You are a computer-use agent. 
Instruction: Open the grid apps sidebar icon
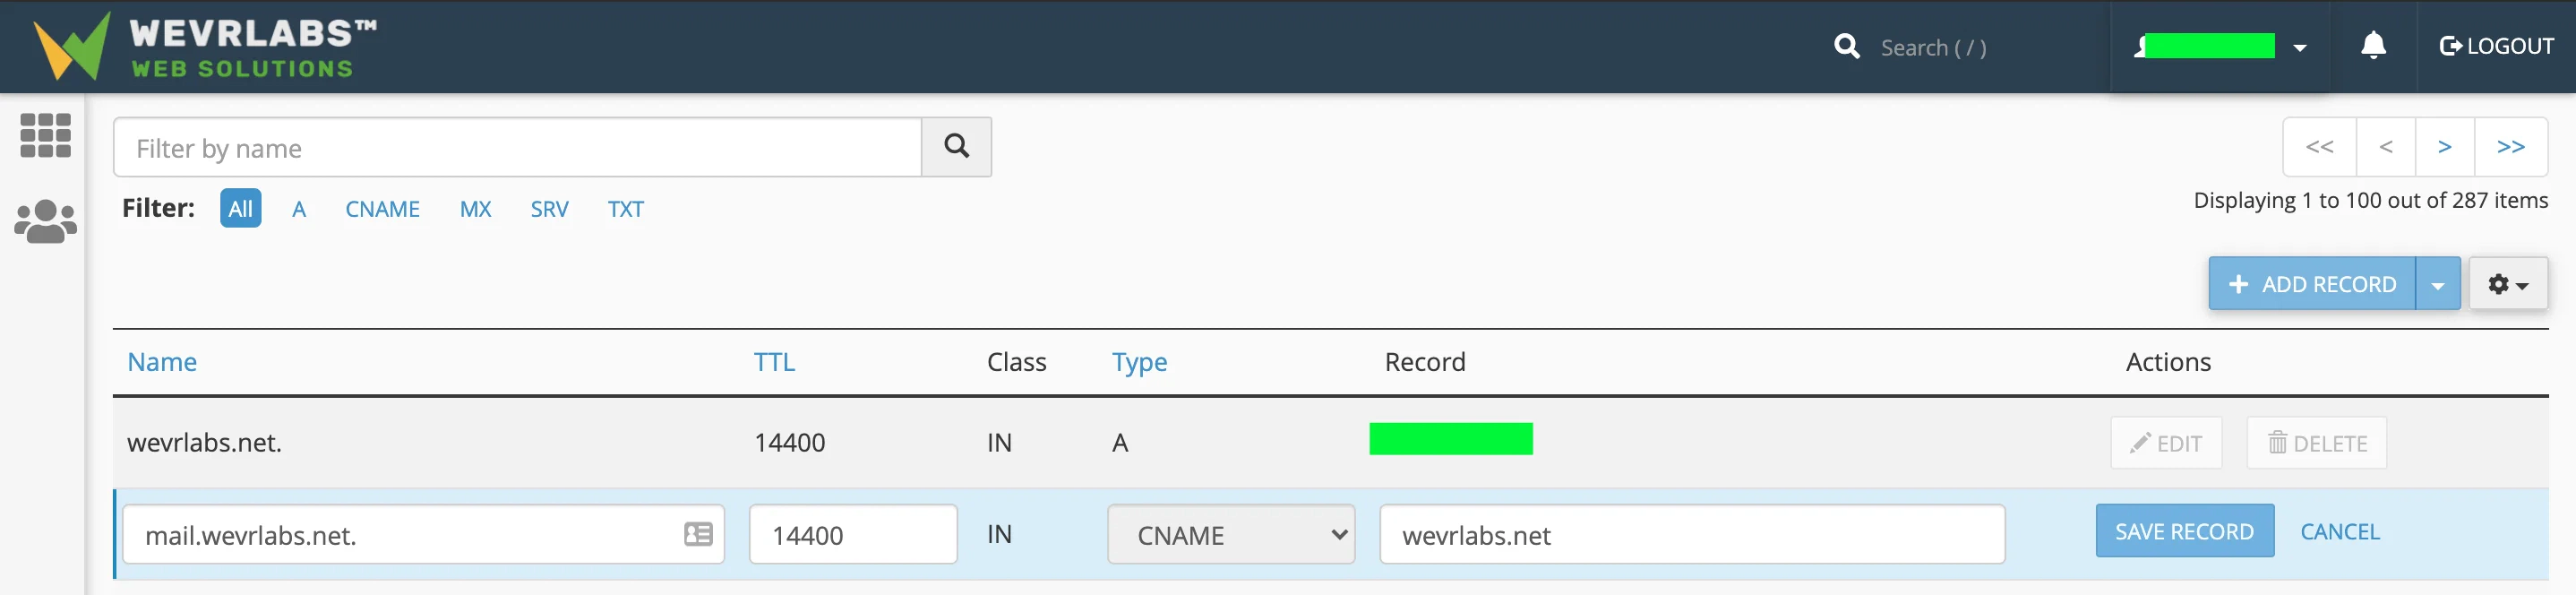[45, 135]
